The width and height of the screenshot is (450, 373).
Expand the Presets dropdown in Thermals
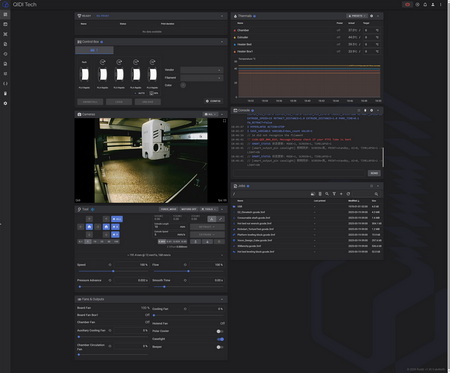357,16
